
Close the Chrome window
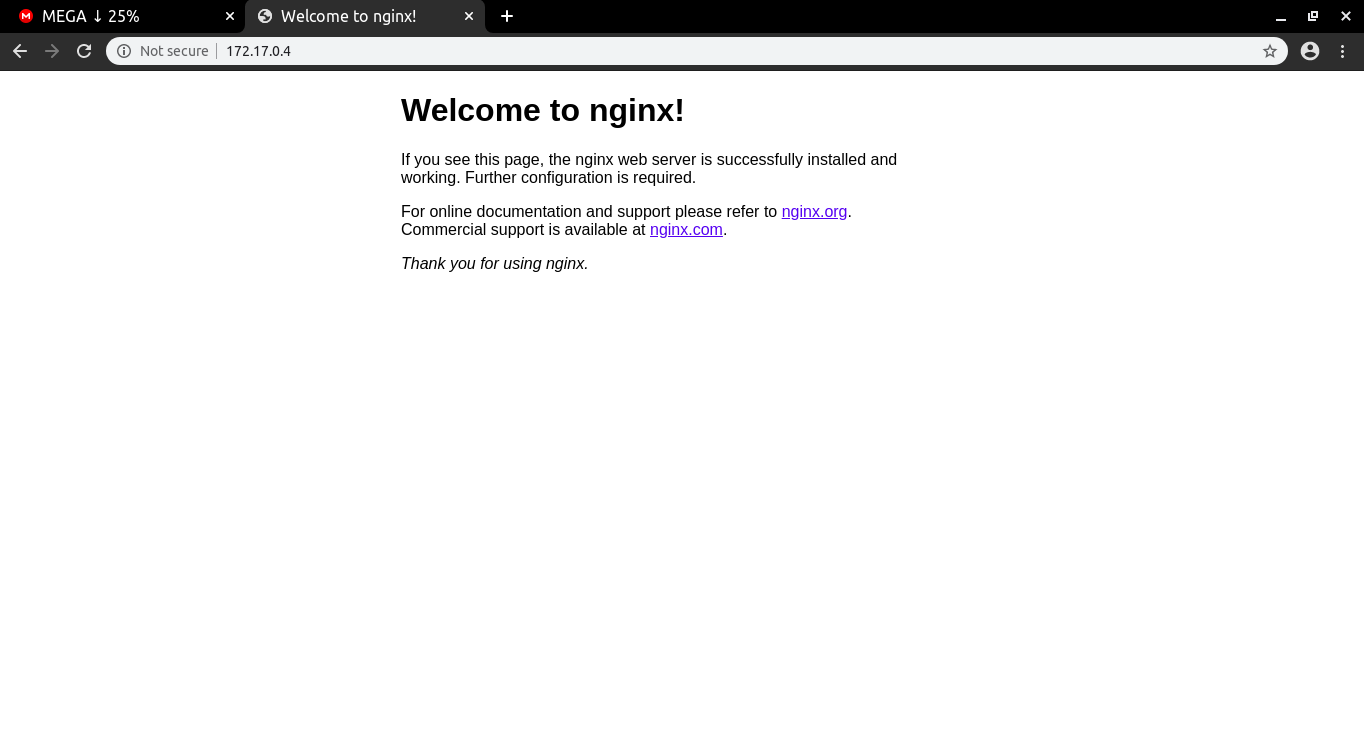[x=1346, y=16]
